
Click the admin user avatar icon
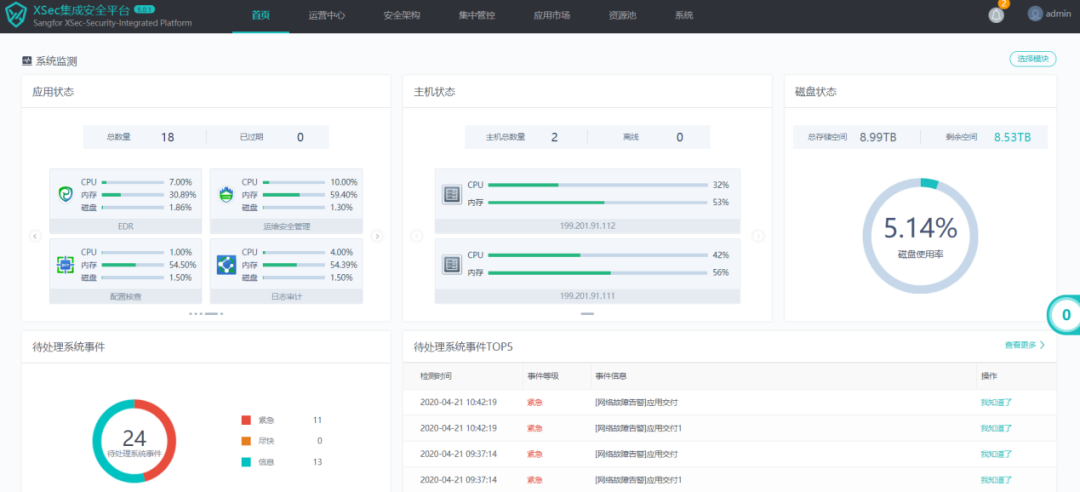pos(1035,14)
